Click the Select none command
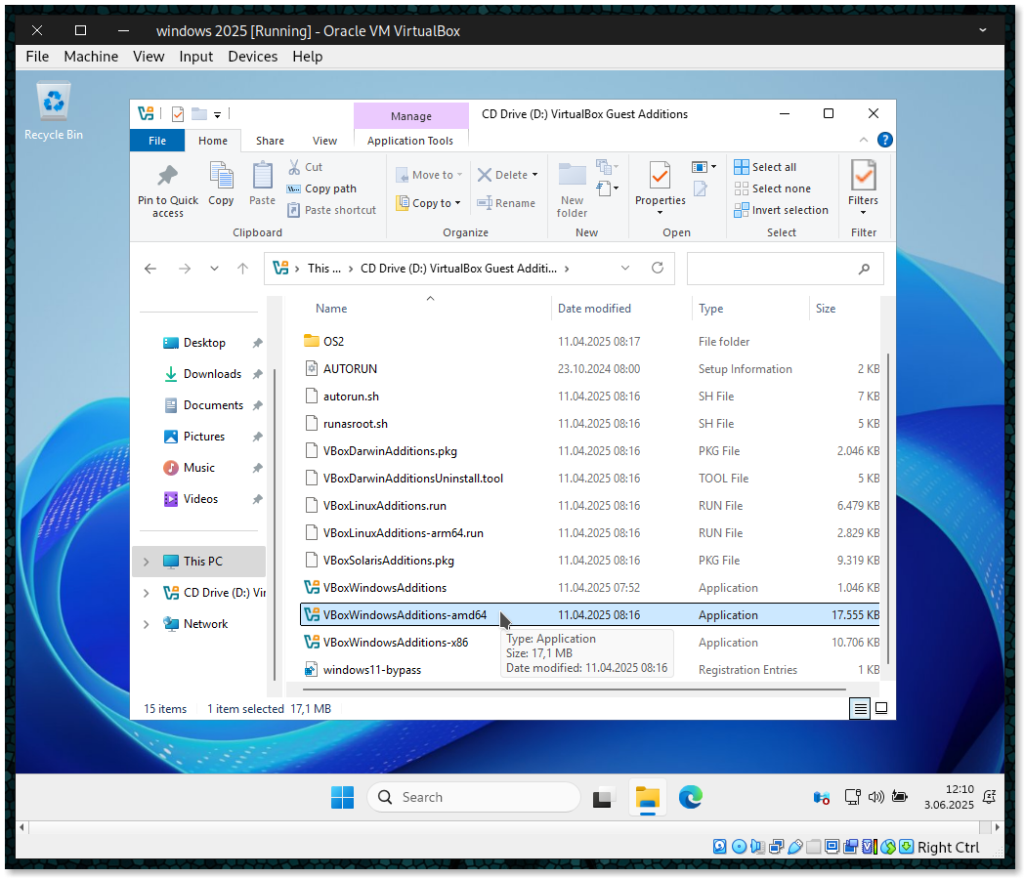Image resolution: width=1024 pixels, height=878 pixels. tap(773, 189)
